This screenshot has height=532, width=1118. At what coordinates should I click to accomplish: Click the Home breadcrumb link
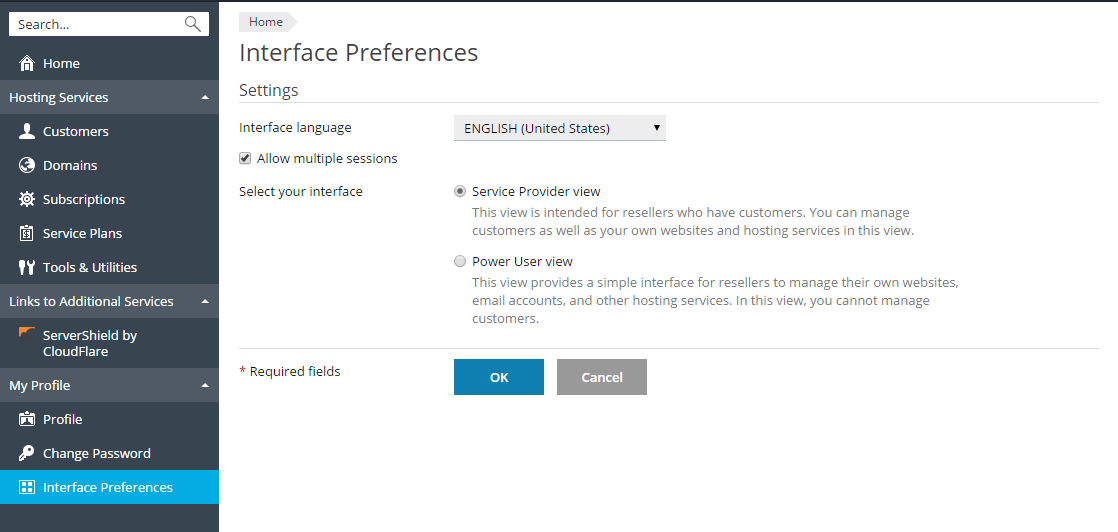pyautogui.click(x=266, y=22)
